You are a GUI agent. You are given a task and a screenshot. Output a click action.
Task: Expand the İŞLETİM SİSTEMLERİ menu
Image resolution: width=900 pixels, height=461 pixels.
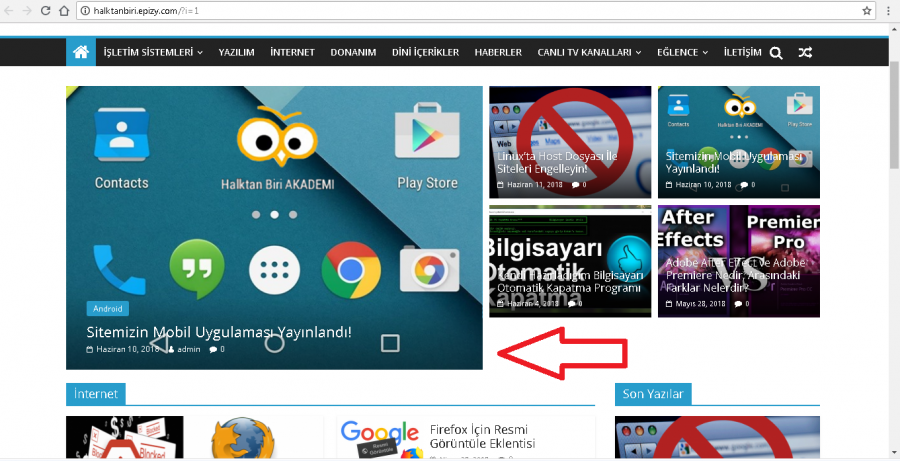153,52
